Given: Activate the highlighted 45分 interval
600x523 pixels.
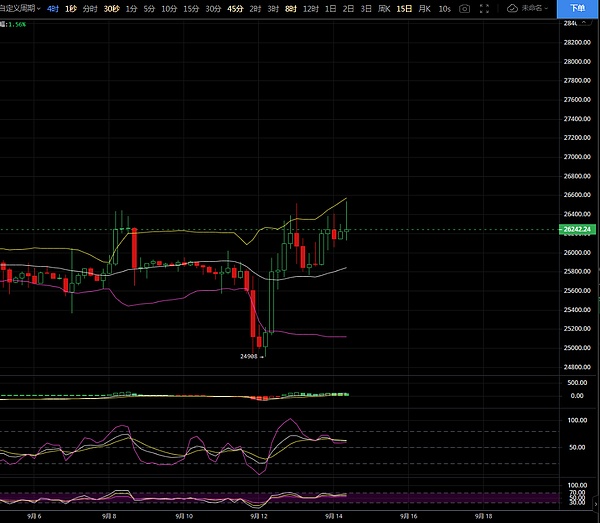Looking at the screenshot, I should (x=235, y=8).
